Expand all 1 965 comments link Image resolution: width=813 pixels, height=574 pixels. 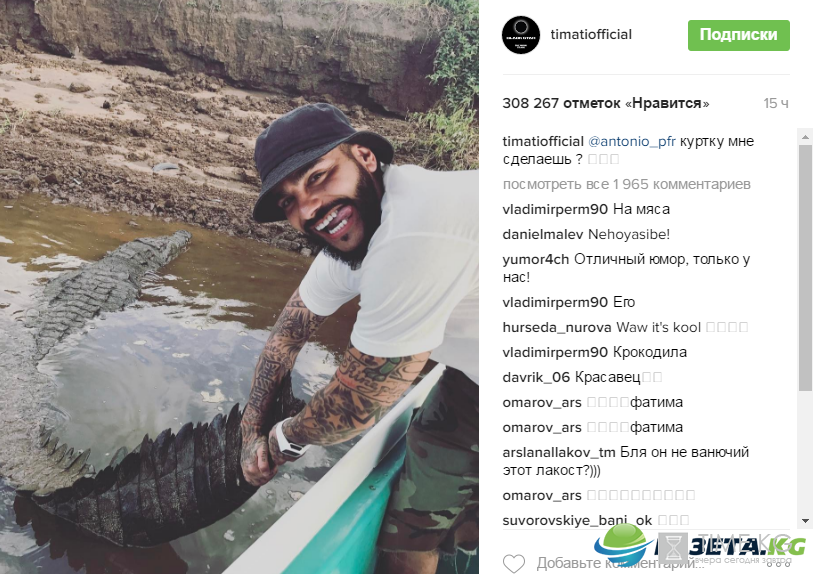coord(626,184)
